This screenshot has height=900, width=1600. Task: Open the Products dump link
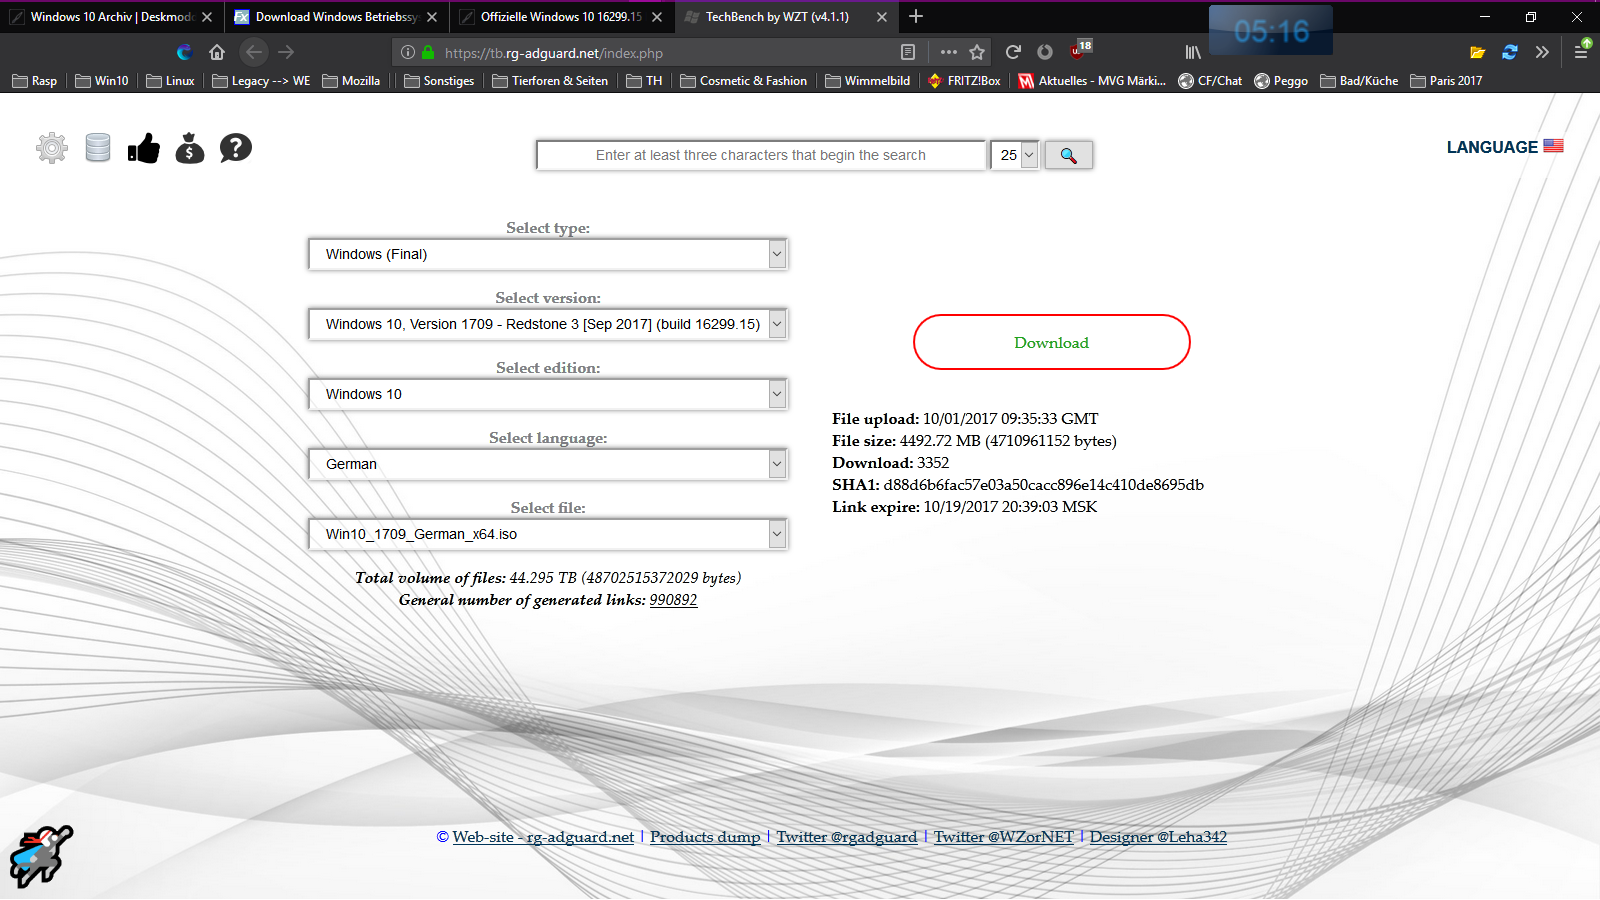705,837
